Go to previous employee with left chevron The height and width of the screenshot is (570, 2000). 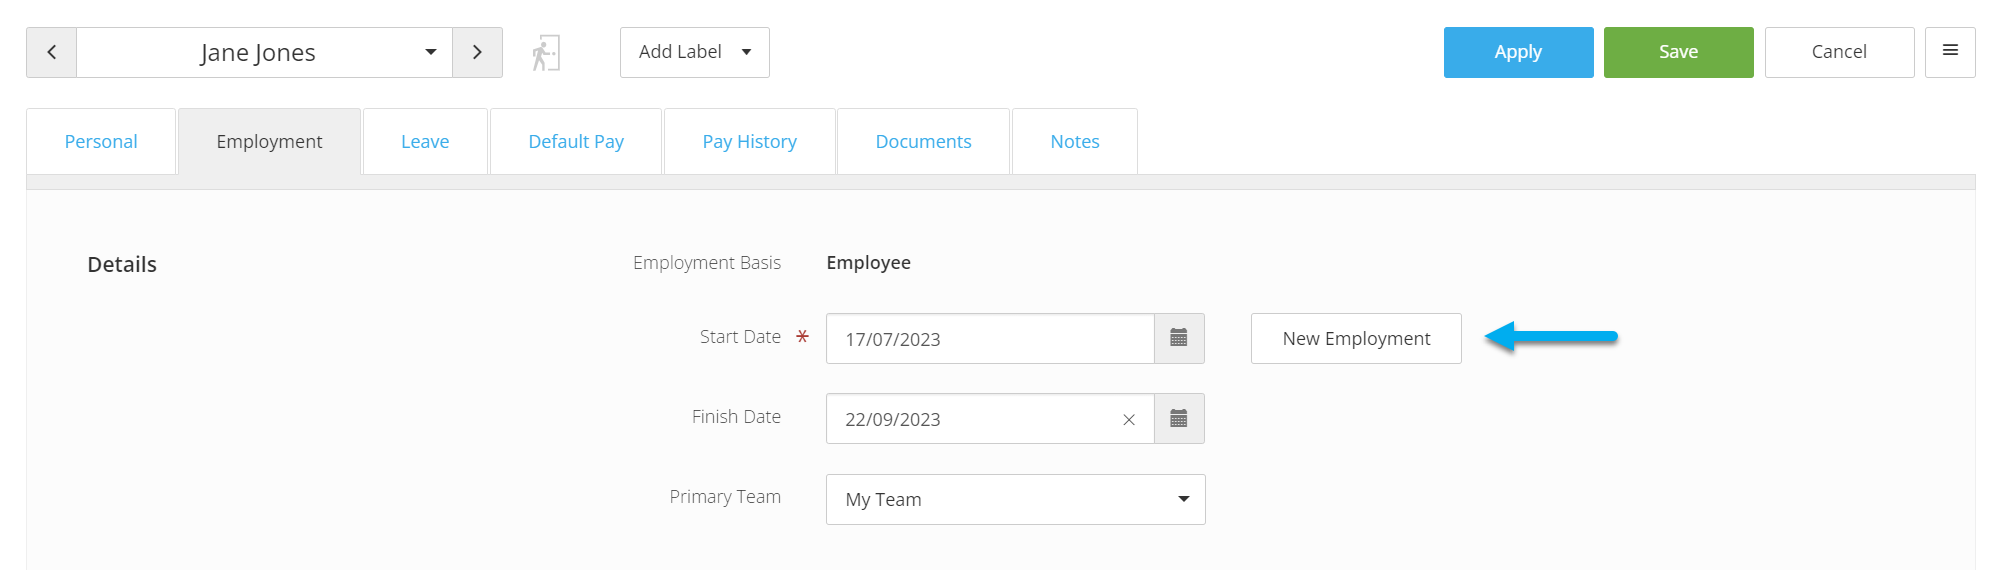click(52, 52)
